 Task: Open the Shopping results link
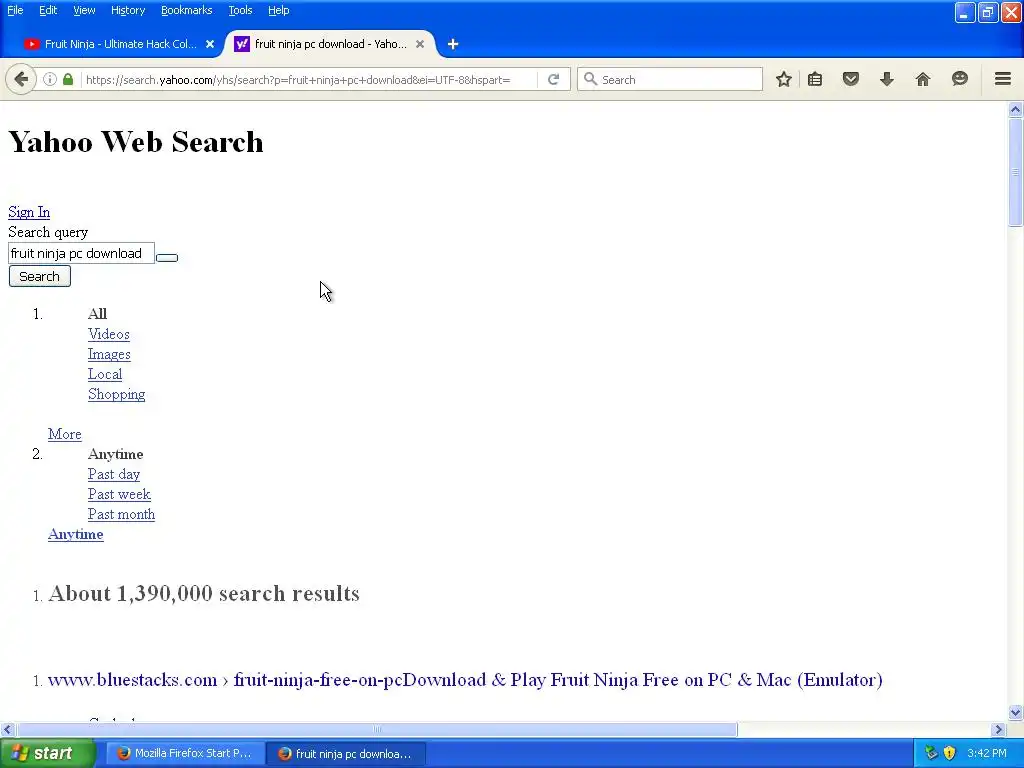(x=116, y=394)
